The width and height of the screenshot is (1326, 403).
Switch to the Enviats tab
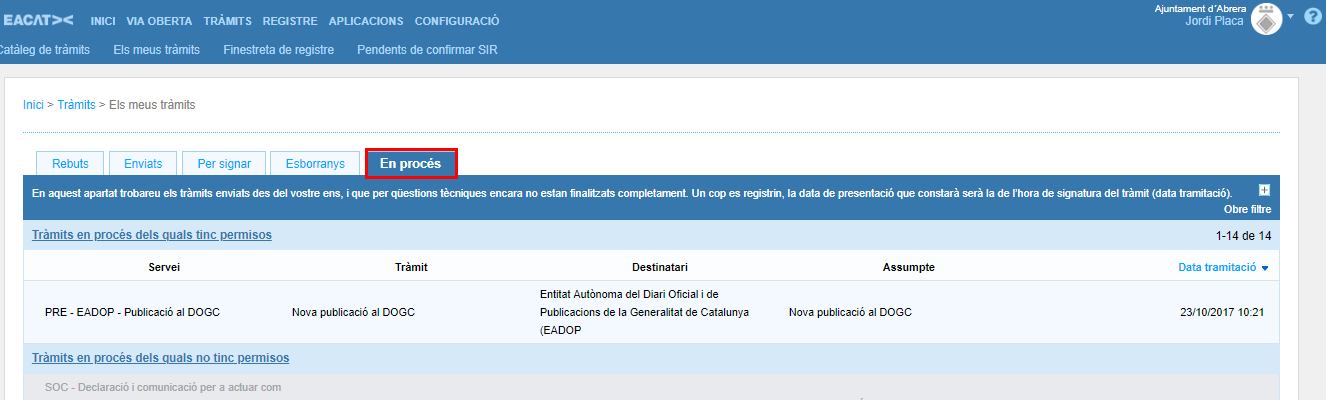coord(143,164)
